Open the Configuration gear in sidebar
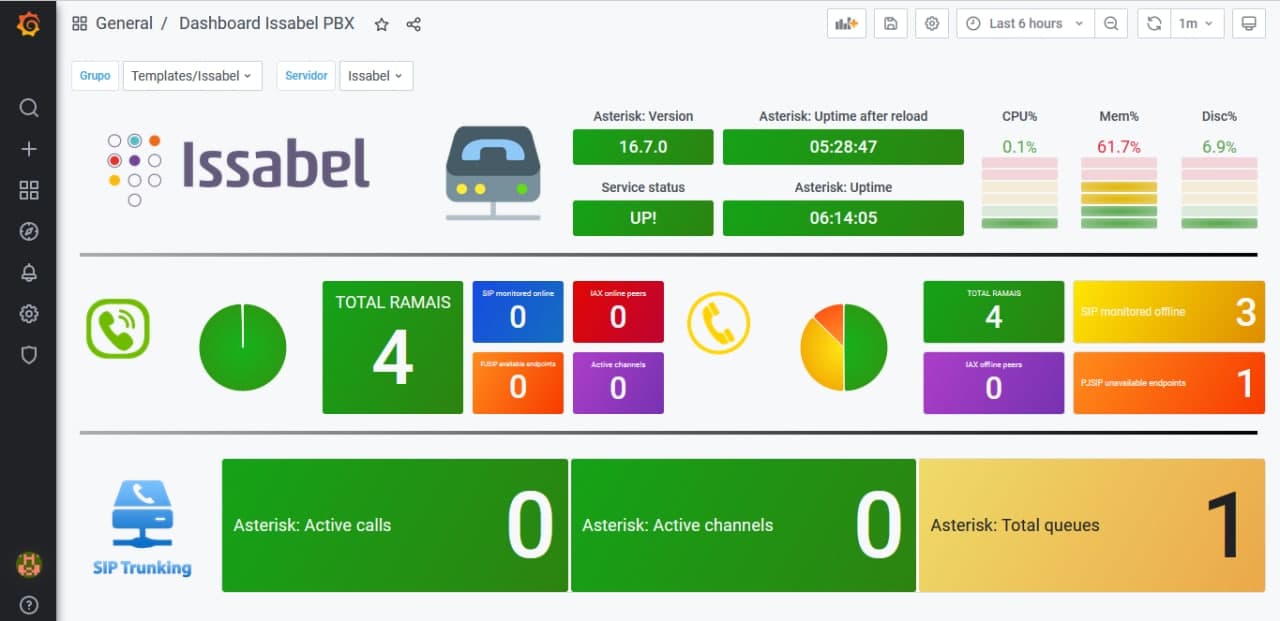The height and width of the screenshot is (621, 1280). 29,314
